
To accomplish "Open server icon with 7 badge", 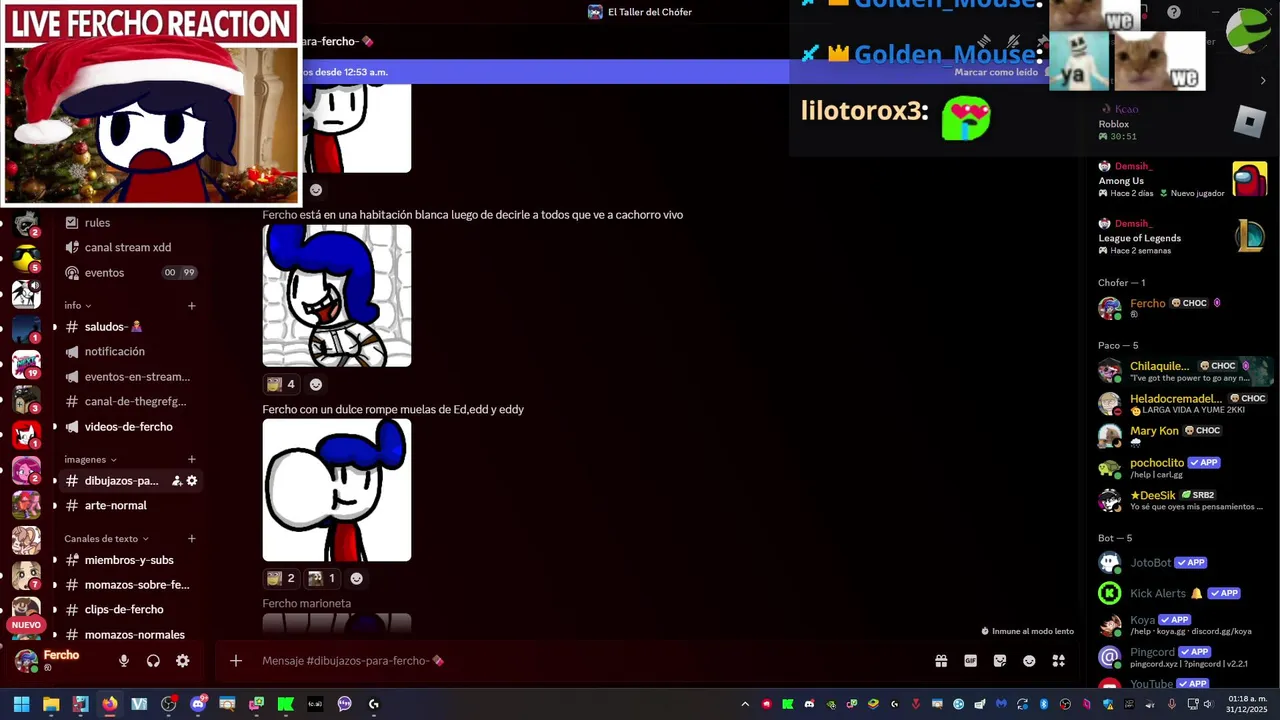I will tap(26, 576).
